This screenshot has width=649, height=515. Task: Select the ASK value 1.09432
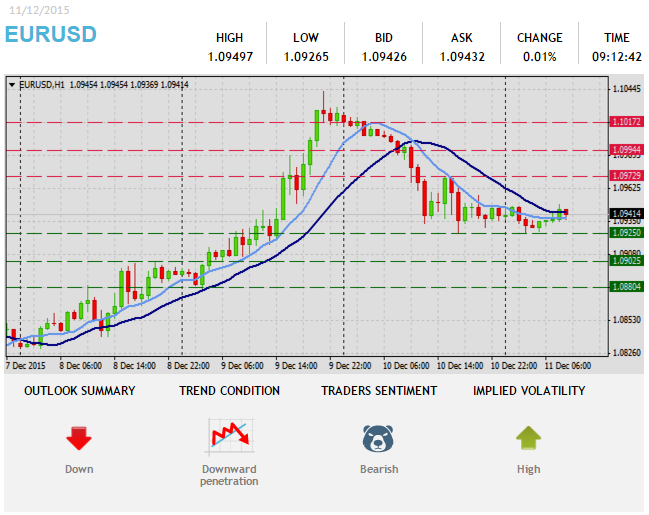(x=462, y=56)
